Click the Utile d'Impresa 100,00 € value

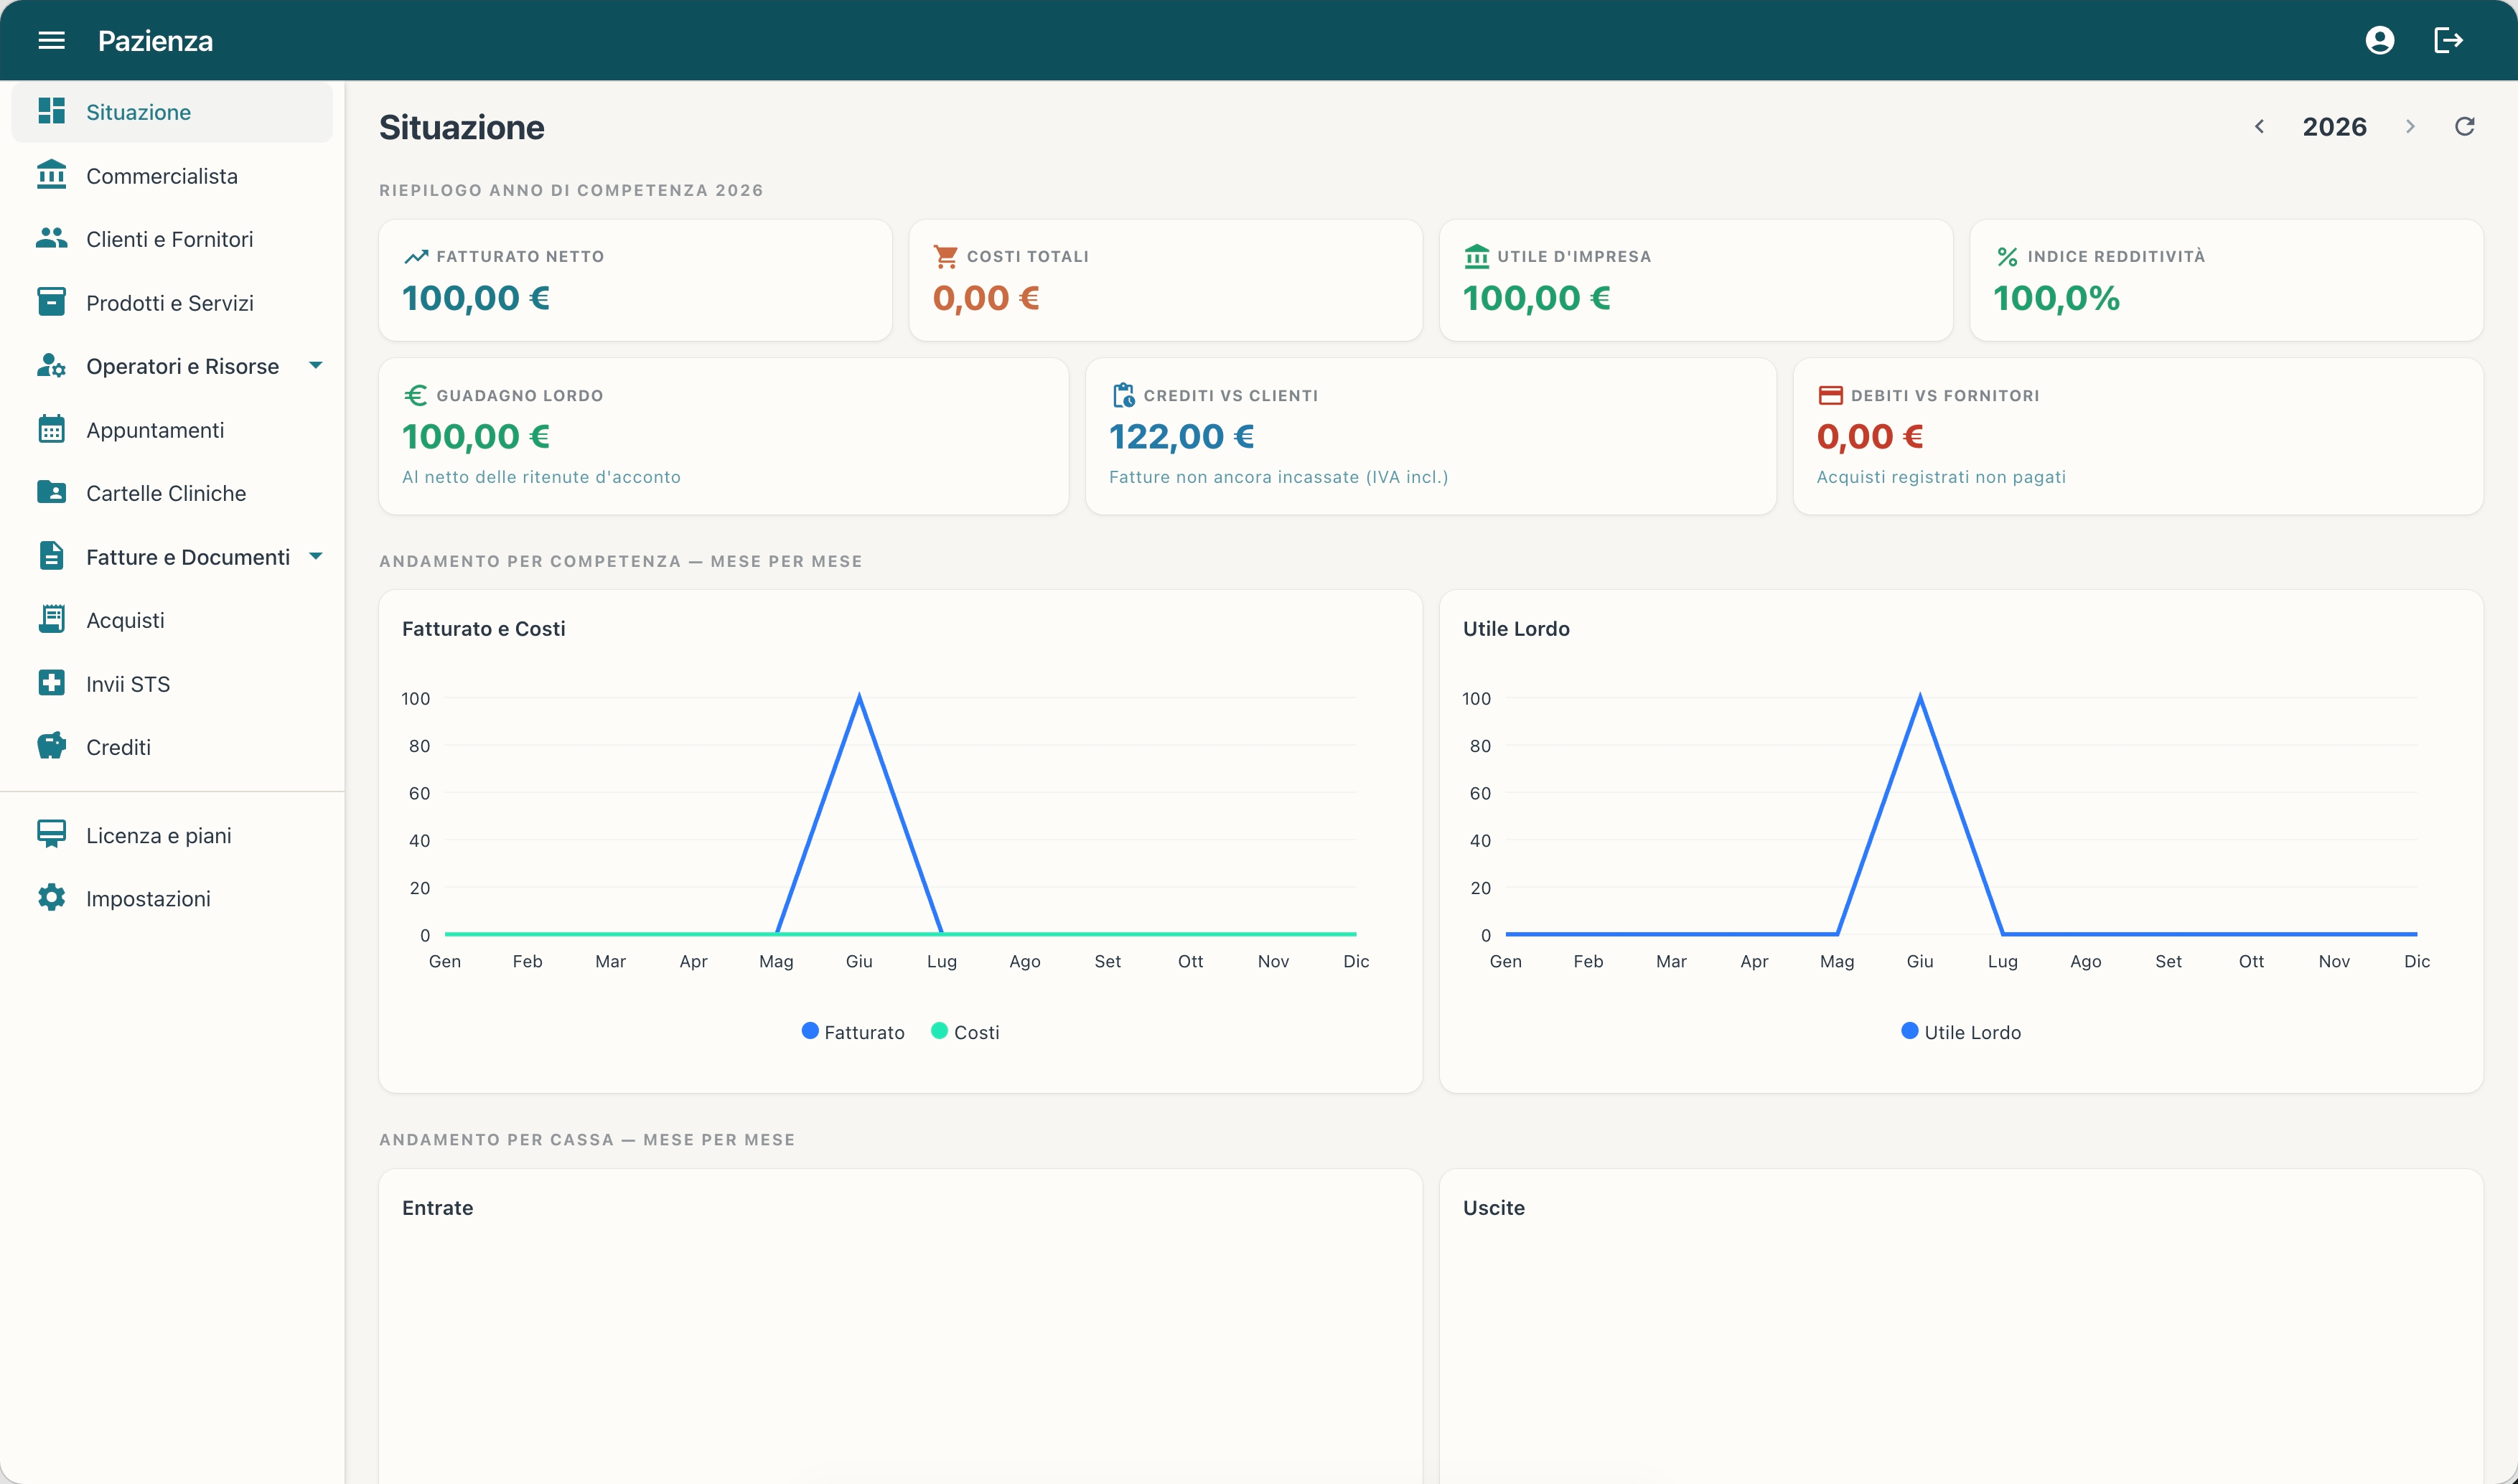coord(1536,298)
